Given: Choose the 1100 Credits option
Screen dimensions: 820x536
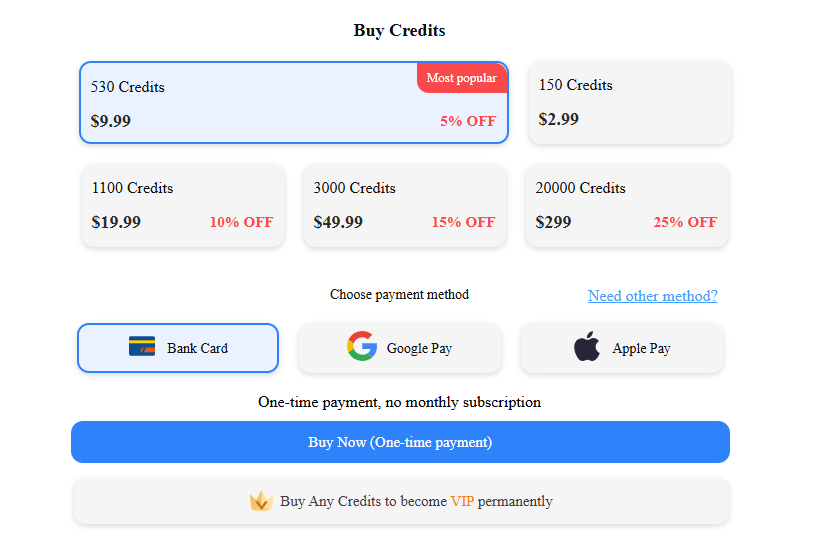Looking at the screenshot, I should 183,206.
